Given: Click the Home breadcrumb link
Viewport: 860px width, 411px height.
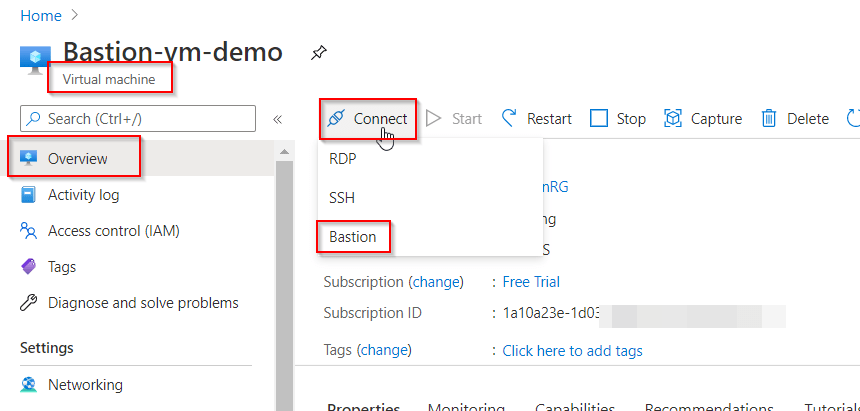Looking at the screenshot, I should [x=41, y=15].
